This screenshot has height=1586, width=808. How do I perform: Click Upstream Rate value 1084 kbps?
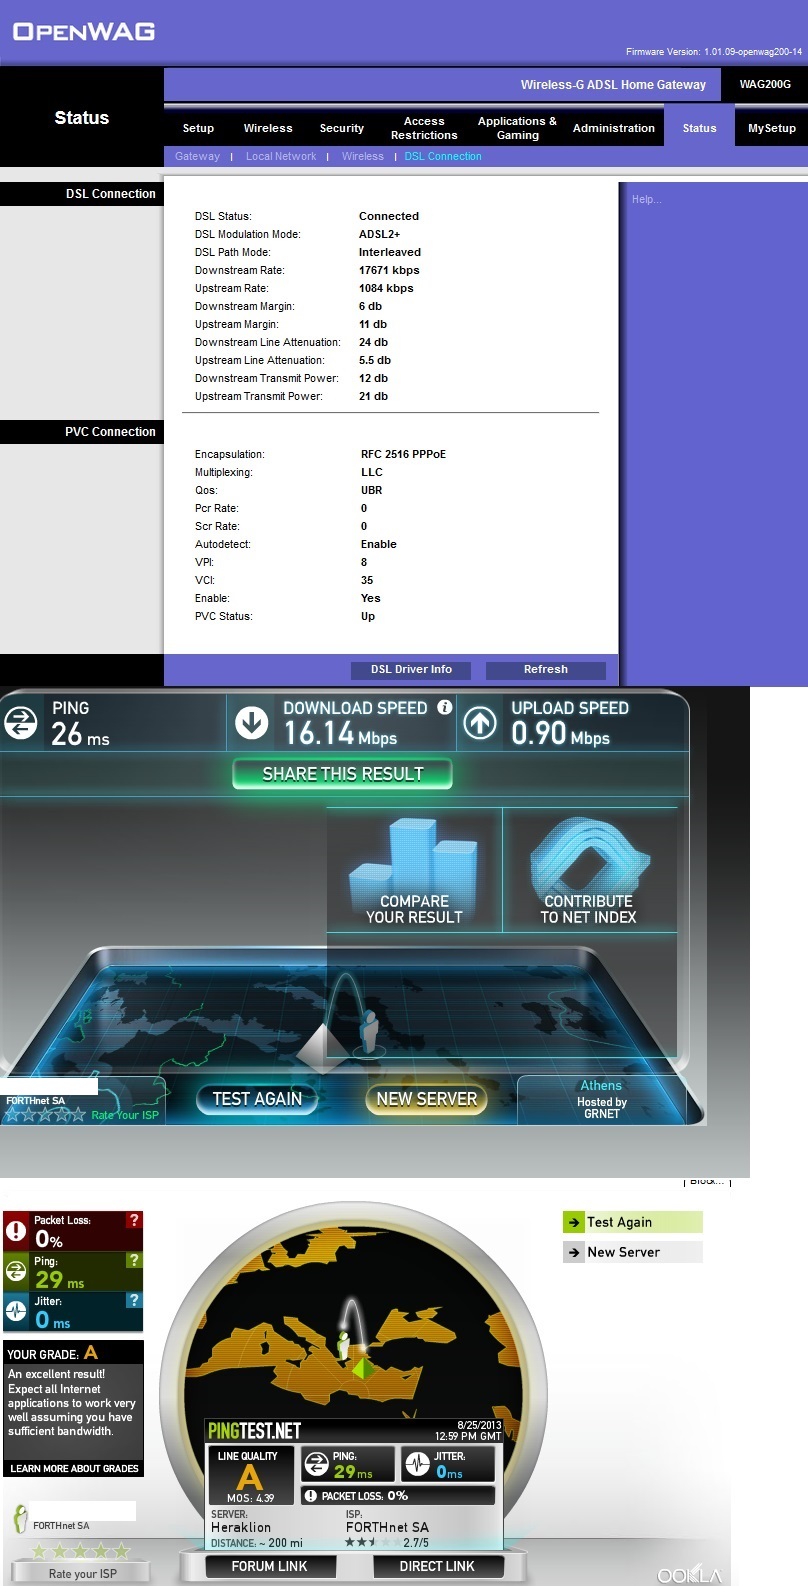click(x=386, y=288)
